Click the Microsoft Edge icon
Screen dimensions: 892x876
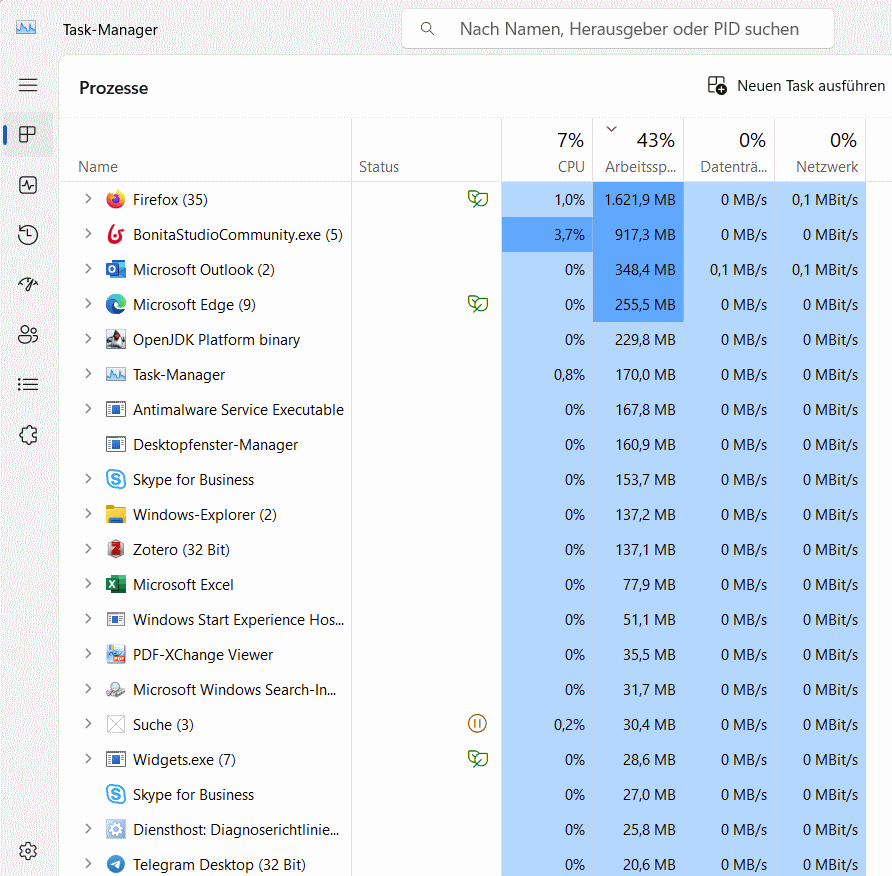pyautogui.click(x=115, y=304)
